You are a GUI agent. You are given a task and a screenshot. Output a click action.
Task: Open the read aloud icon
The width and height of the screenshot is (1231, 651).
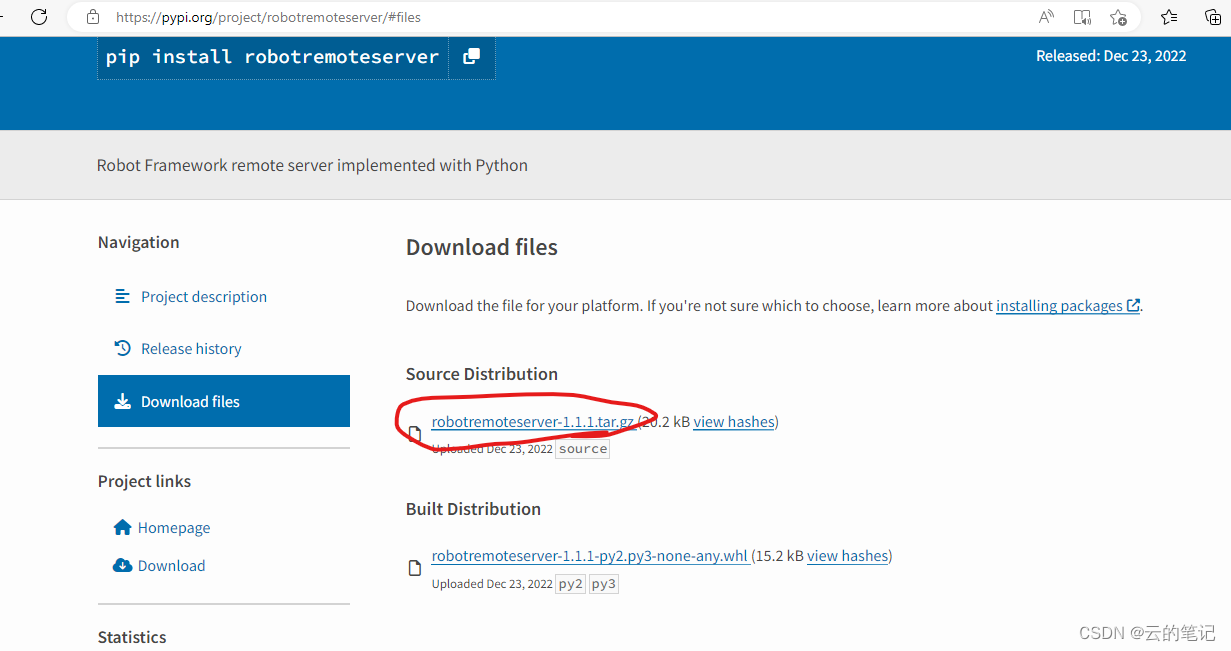pyautogui.click(x=1046, y=17)
